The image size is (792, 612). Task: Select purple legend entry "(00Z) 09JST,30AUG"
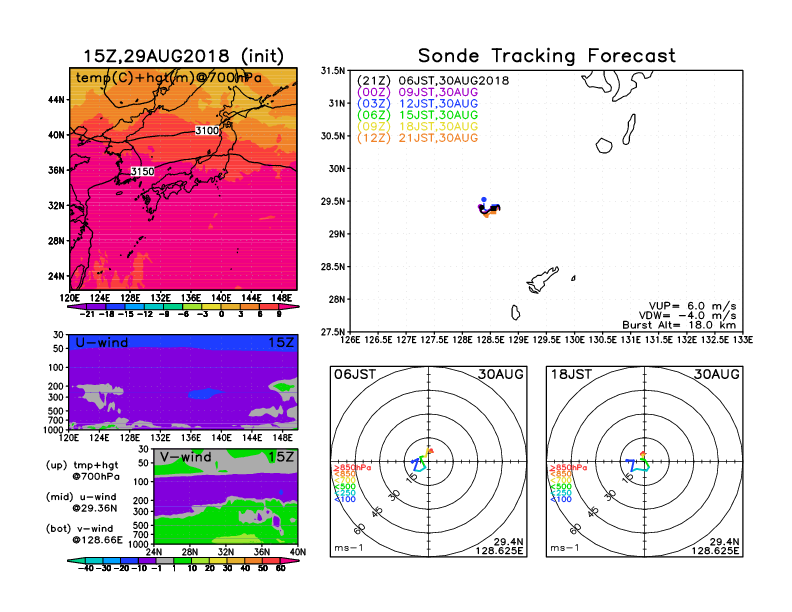click(417, 92)
